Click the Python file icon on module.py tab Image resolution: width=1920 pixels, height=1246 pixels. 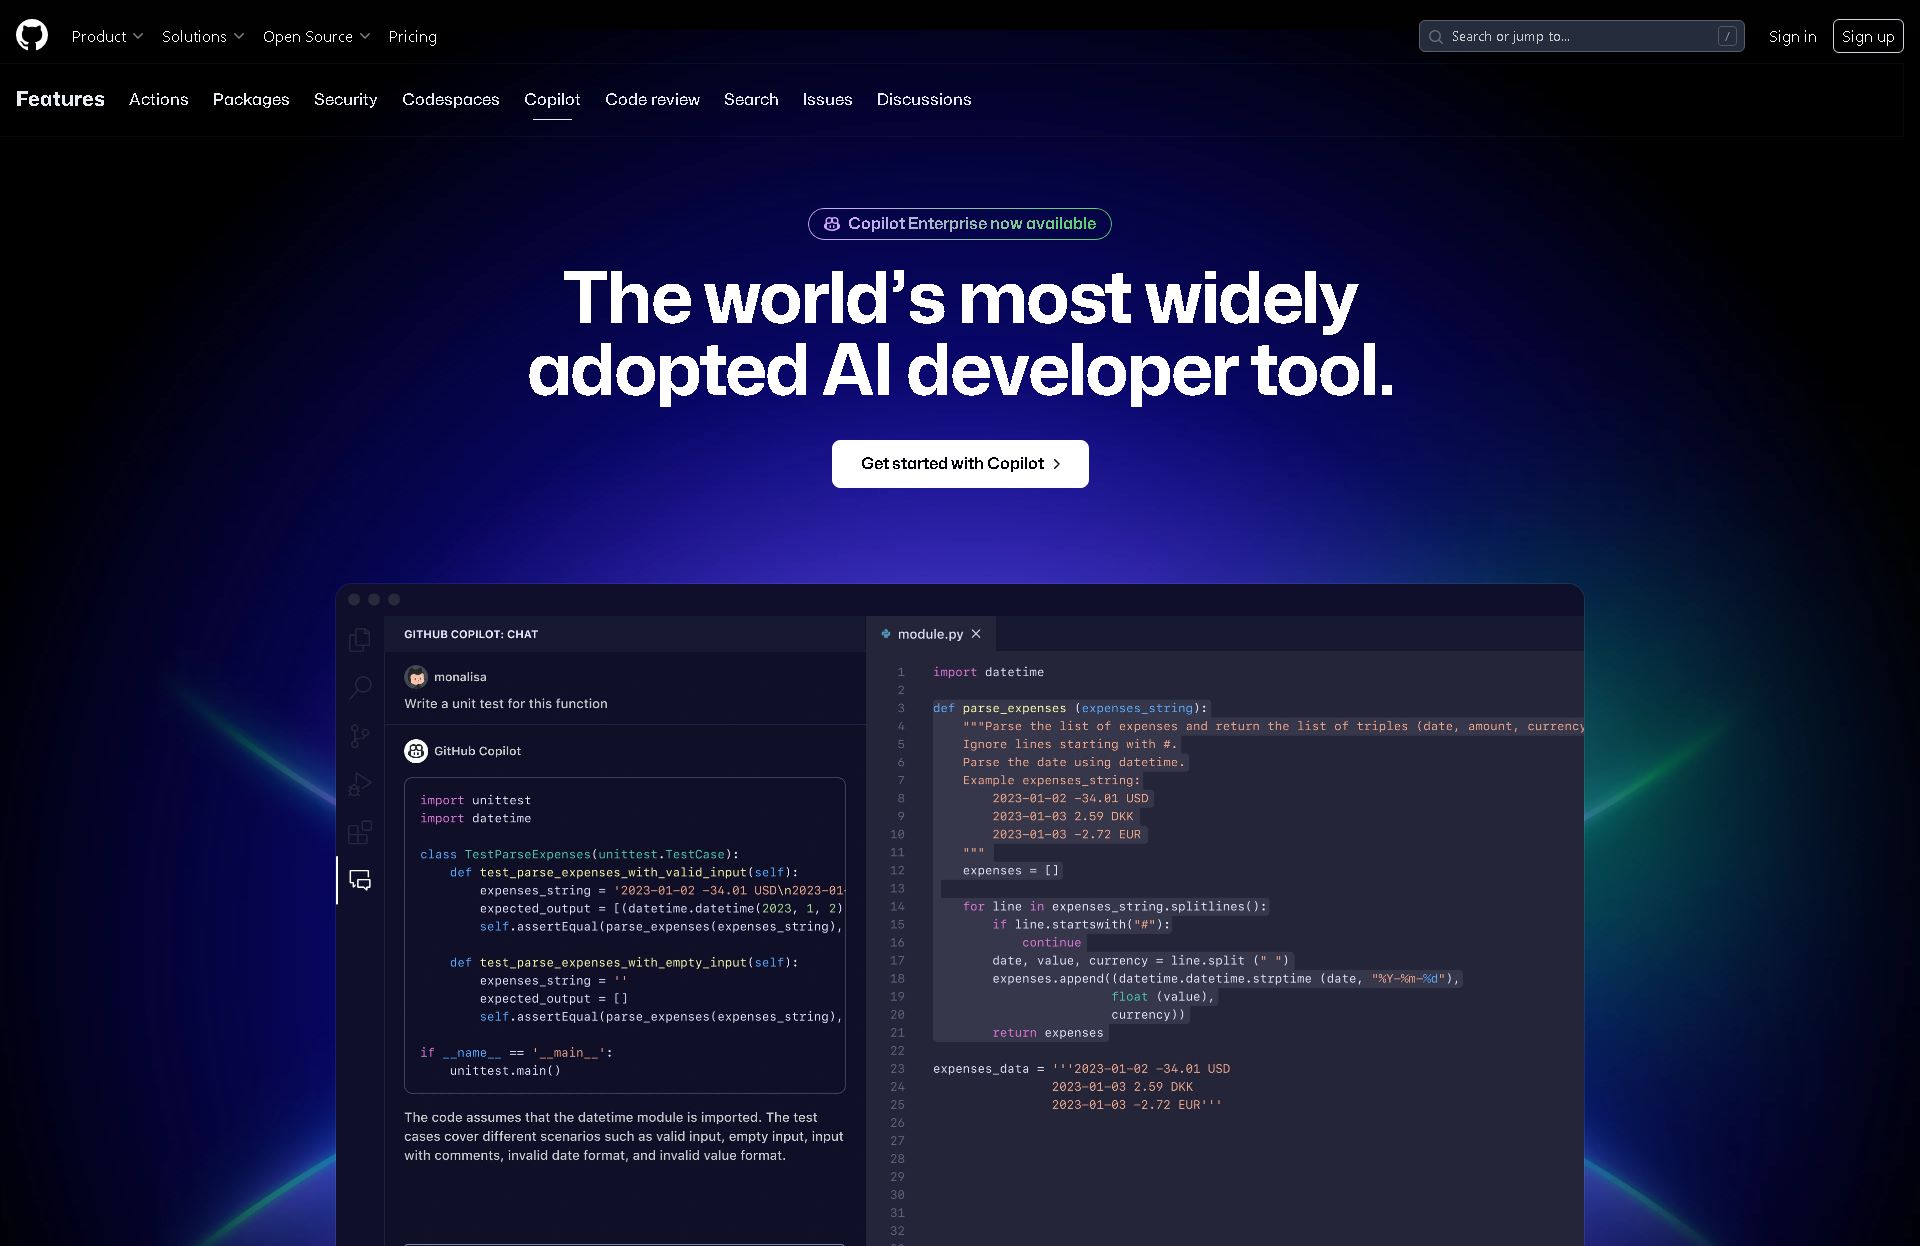(x=886, y=634)
